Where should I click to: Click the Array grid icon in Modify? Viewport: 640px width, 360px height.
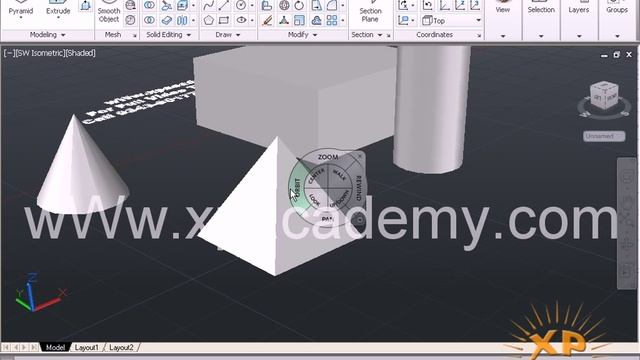click(x=332, y=20)
